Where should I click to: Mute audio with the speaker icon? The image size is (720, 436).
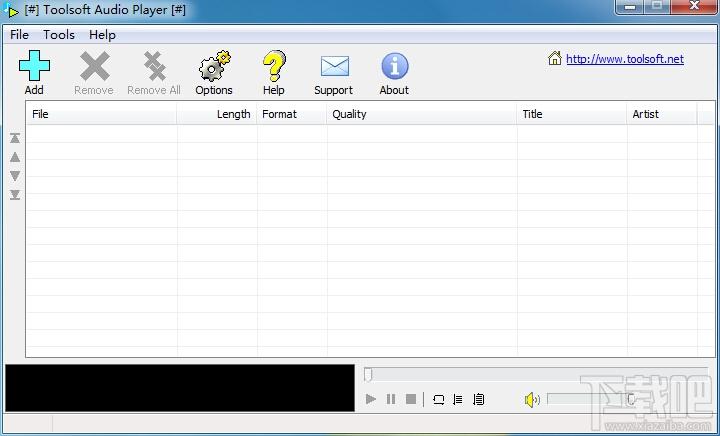click(x=532, y=400)
